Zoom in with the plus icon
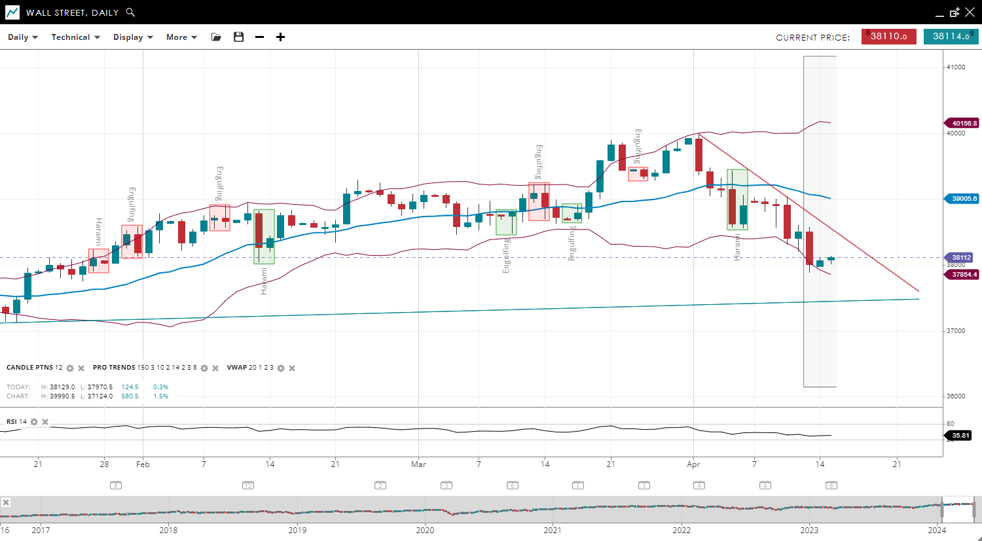 (x=281, y=37)
